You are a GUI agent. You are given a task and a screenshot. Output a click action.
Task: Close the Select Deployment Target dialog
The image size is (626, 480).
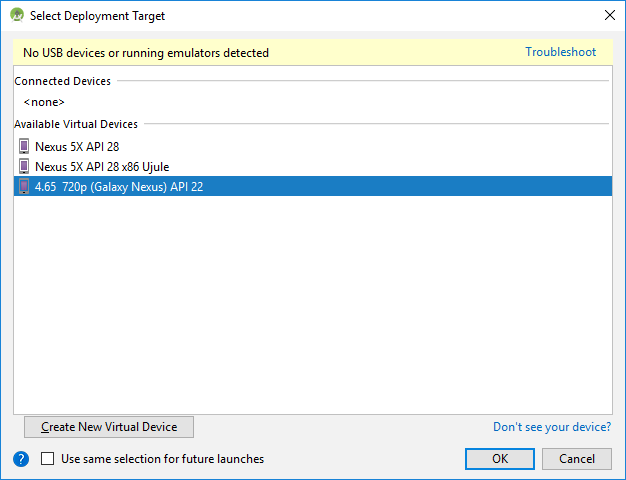coord(609,16)
